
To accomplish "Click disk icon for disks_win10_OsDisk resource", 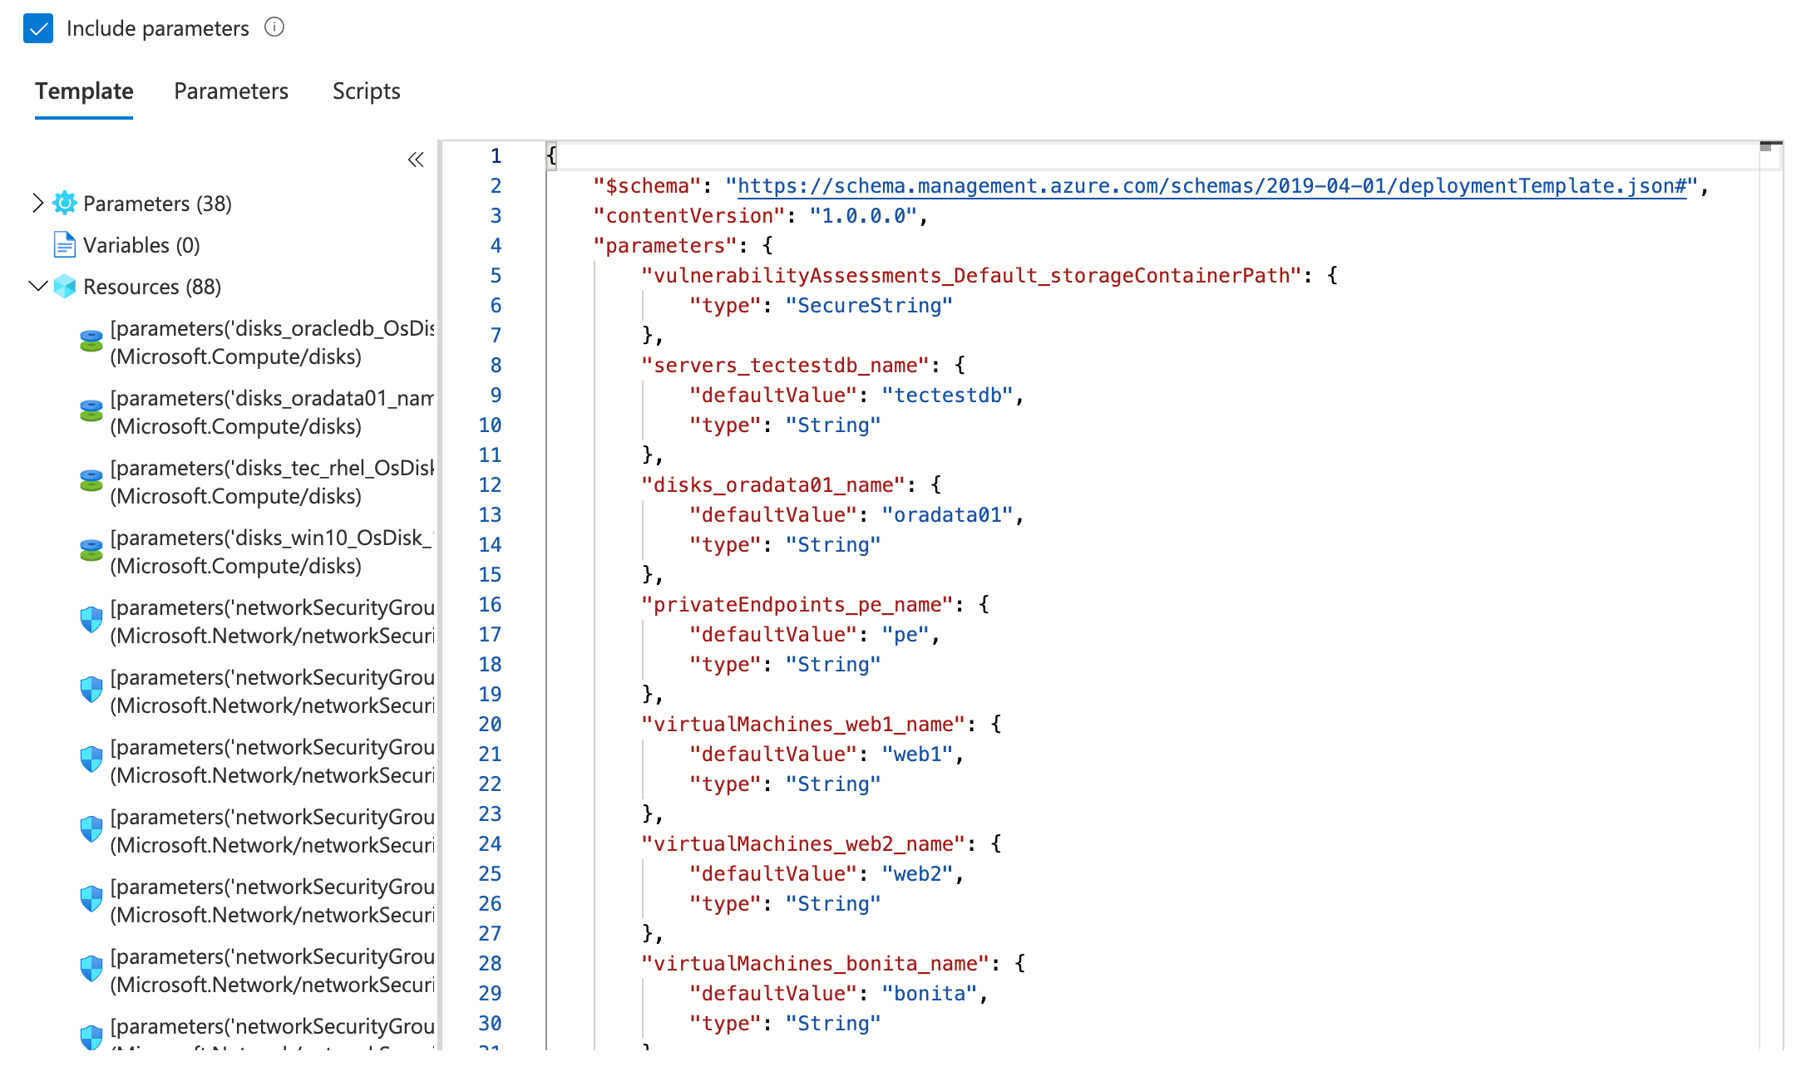I will [x=91, y=552].
